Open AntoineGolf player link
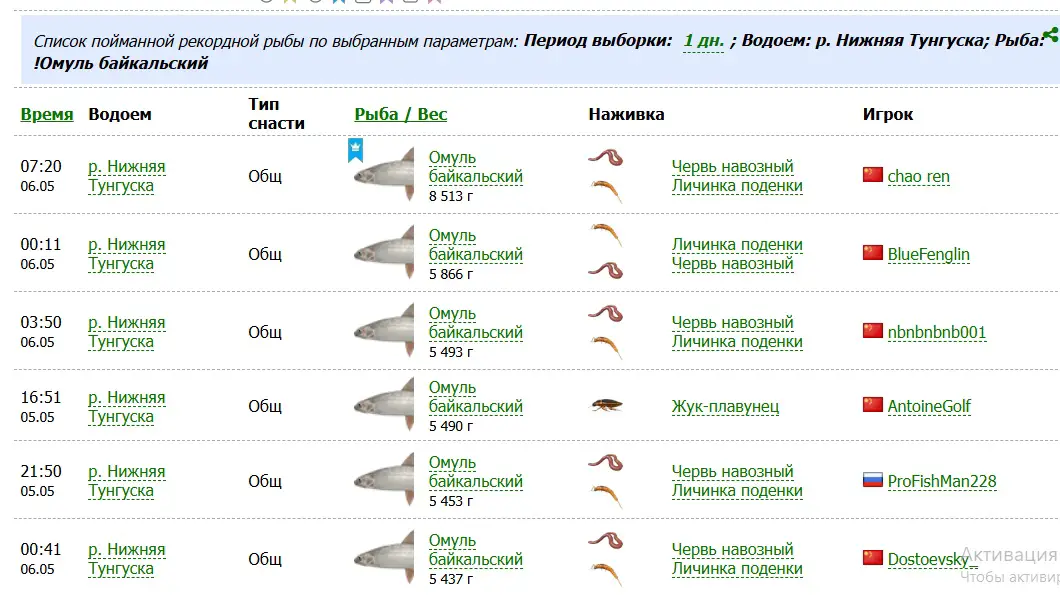1060x595 pixels. 929,406
